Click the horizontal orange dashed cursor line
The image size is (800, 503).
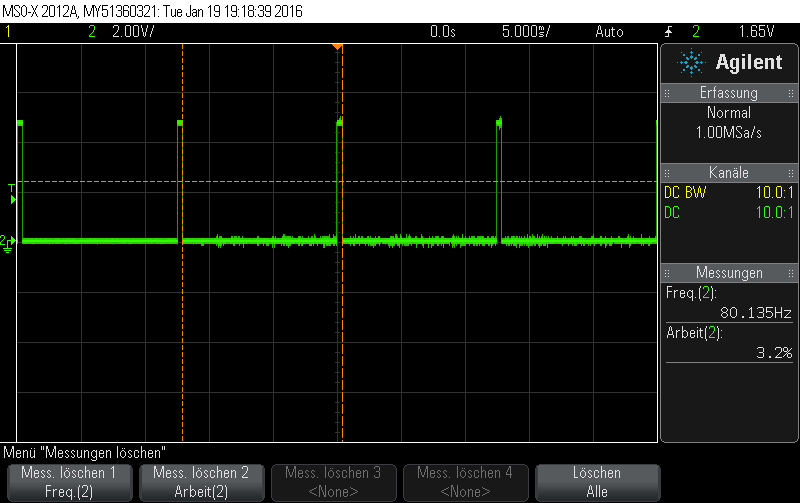[337, 181]
